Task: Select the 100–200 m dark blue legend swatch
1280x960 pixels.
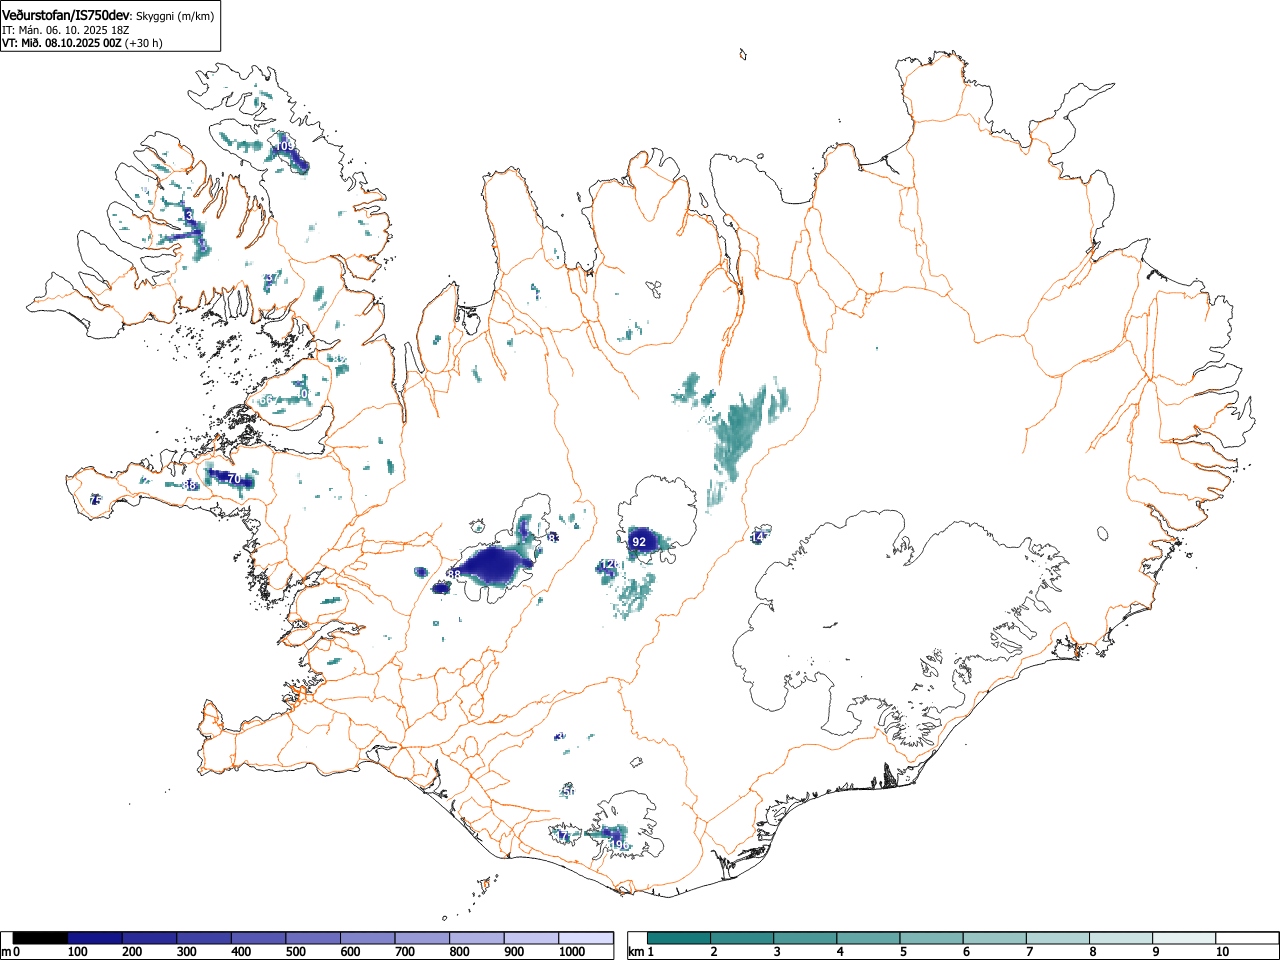Action: tap(95, 938)
